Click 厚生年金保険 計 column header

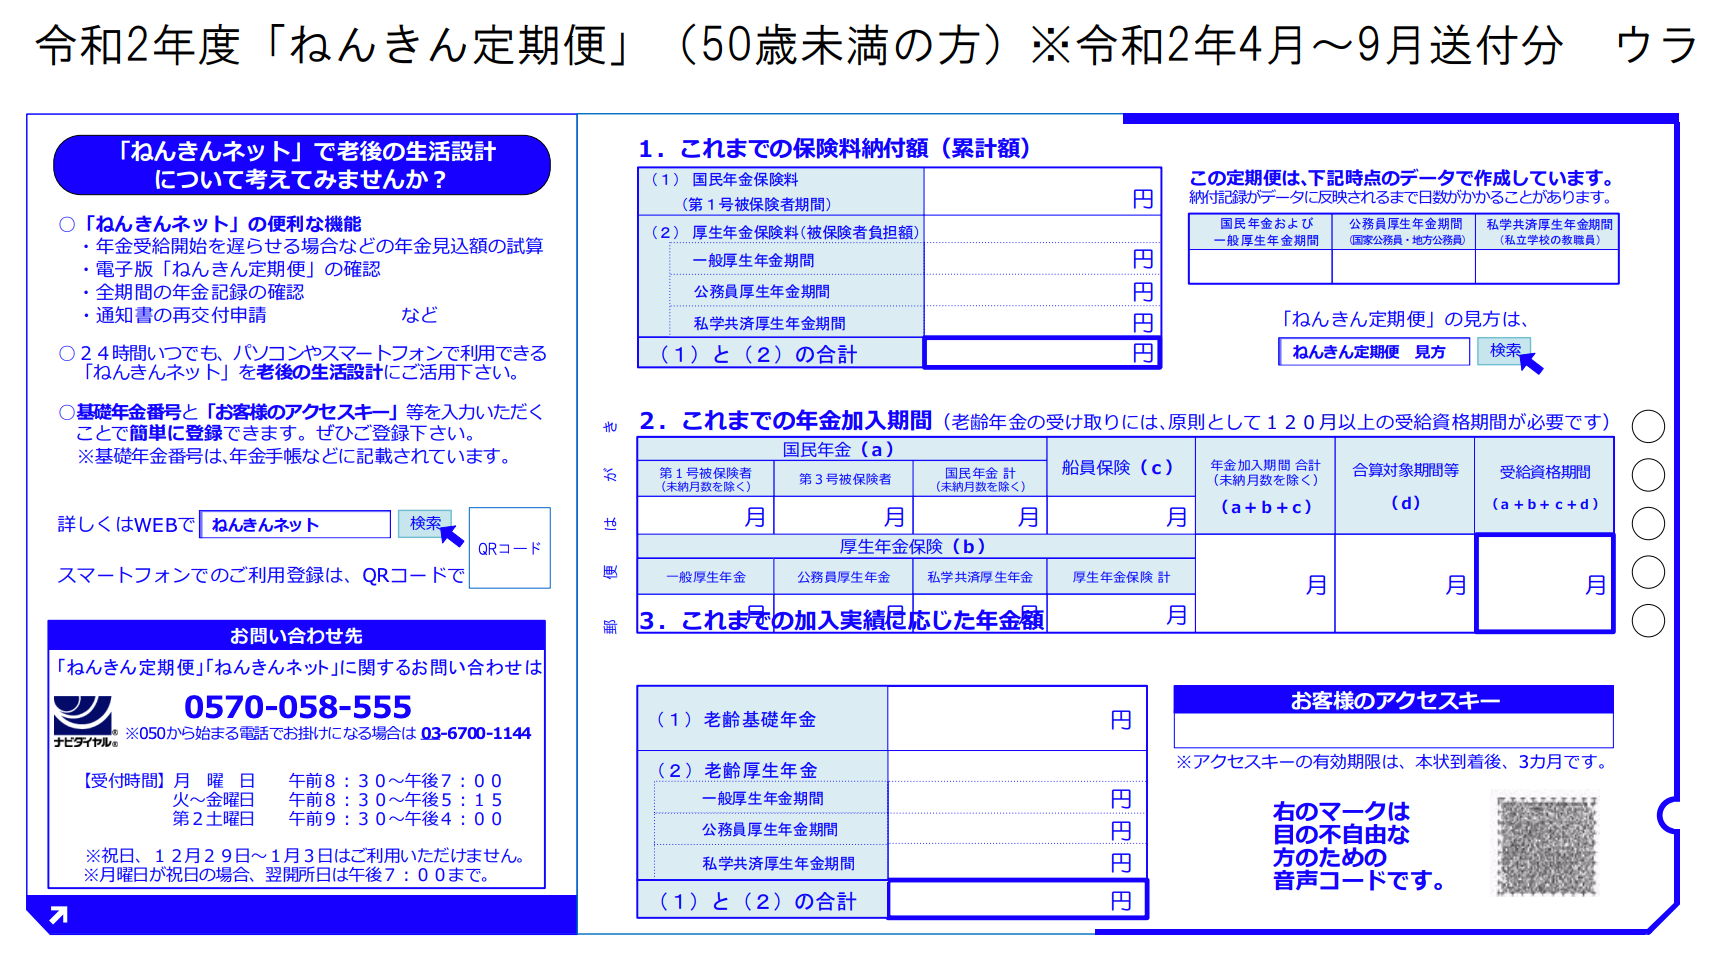[1121, 577]
